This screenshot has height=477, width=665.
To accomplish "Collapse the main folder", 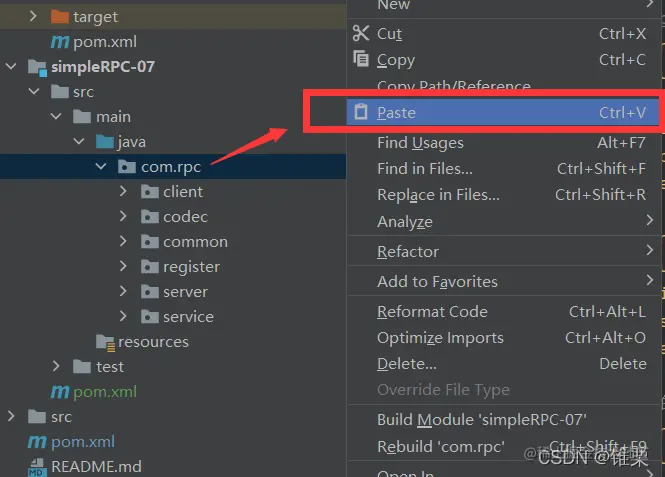I will pyautogui.click(x=56, y=116).
